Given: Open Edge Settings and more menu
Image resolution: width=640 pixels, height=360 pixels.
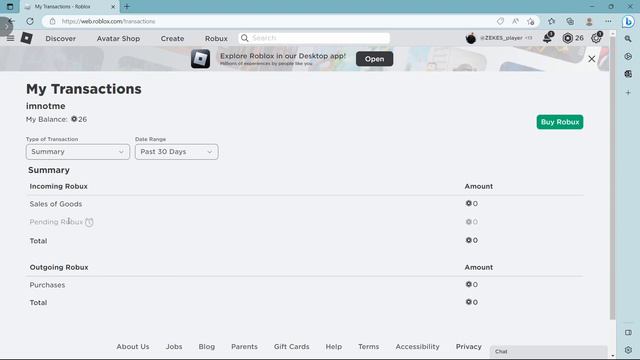Looking at the screenshot, I should (x=608, y=21).
